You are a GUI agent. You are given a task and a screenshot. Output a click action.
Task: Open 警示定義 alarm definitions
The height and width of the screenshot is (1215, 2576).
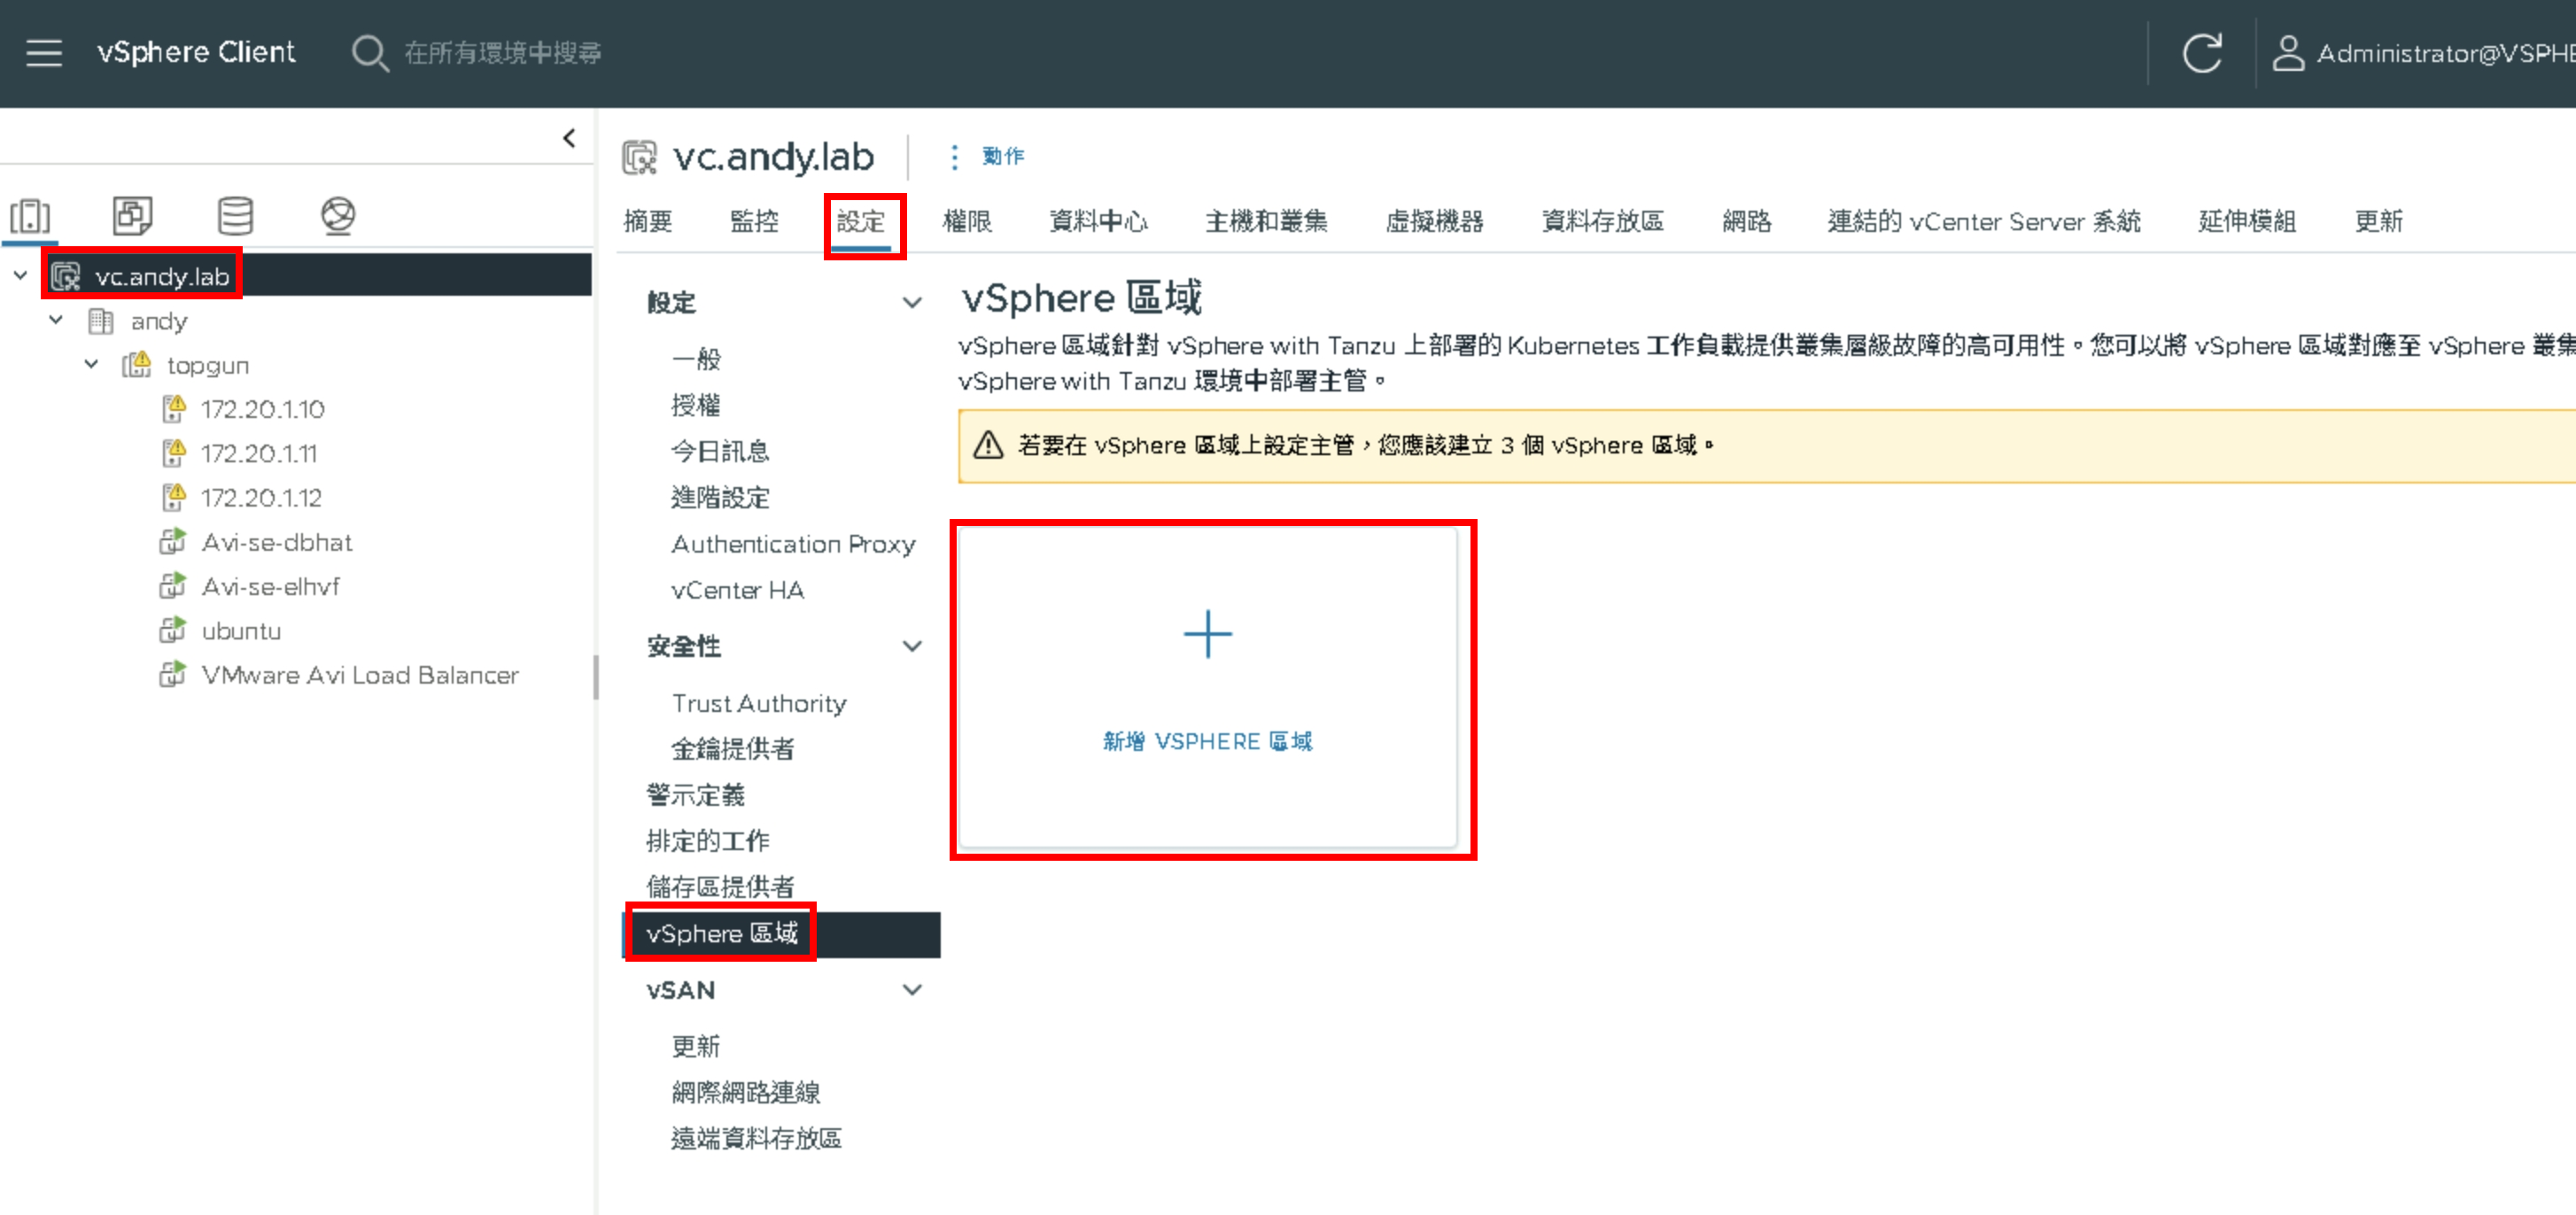(x=695, y=795)
